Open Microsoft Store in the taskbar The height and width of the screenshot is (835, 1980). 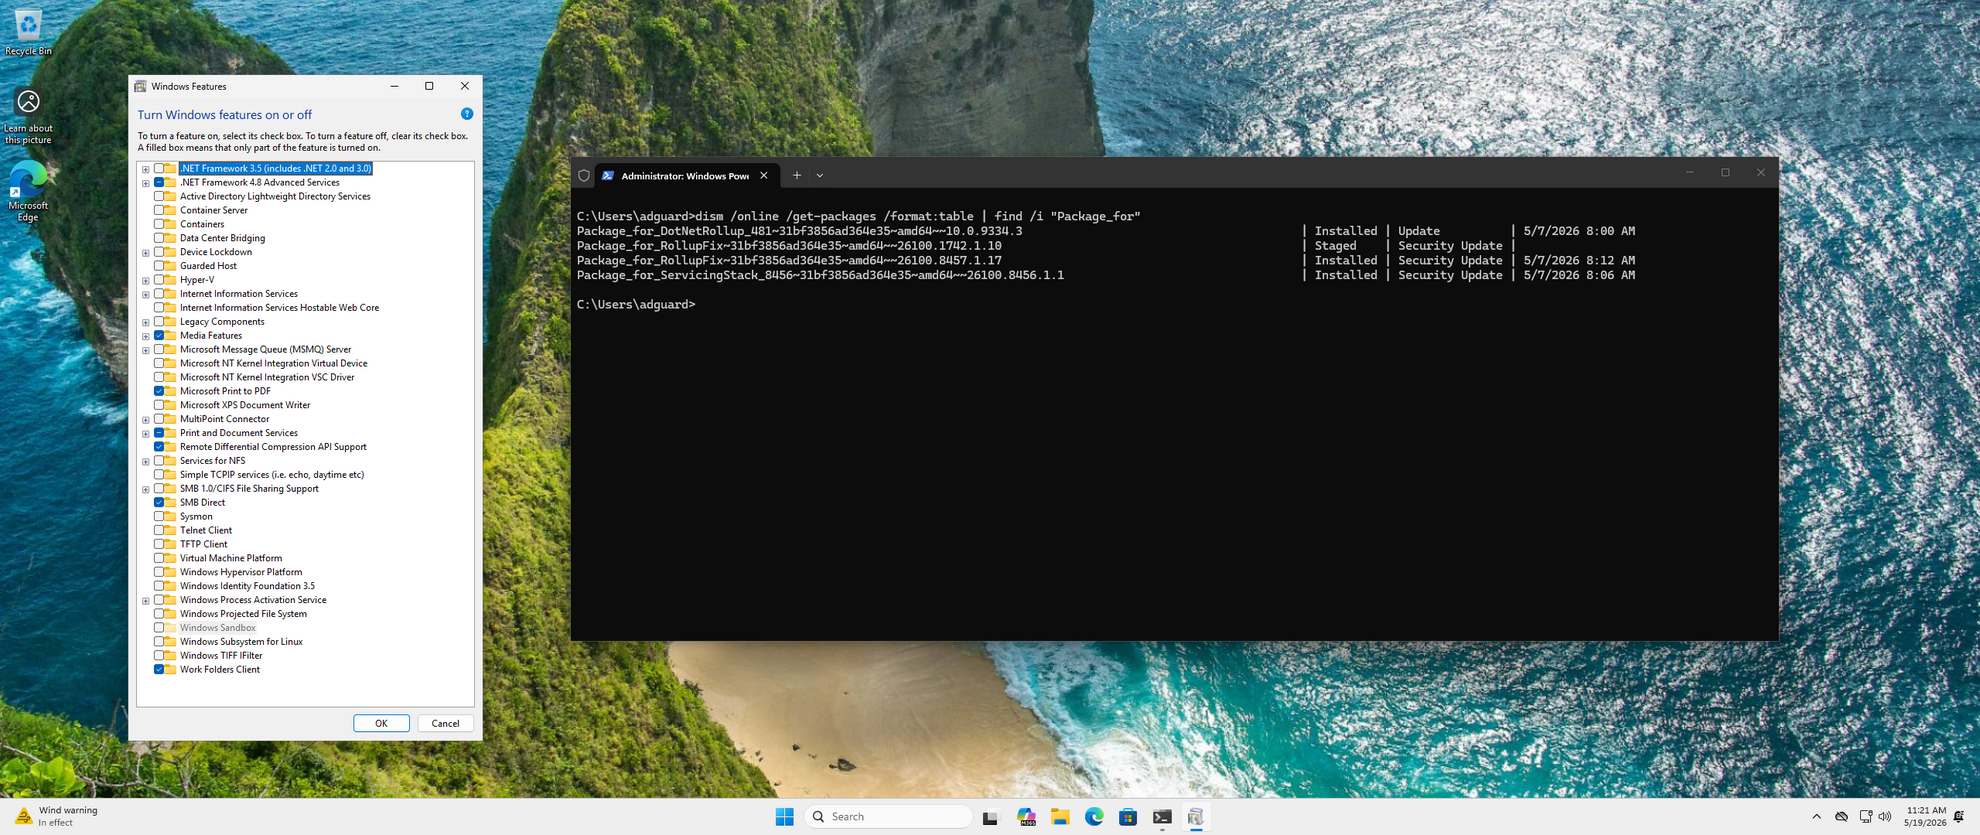click(1128, 817)
